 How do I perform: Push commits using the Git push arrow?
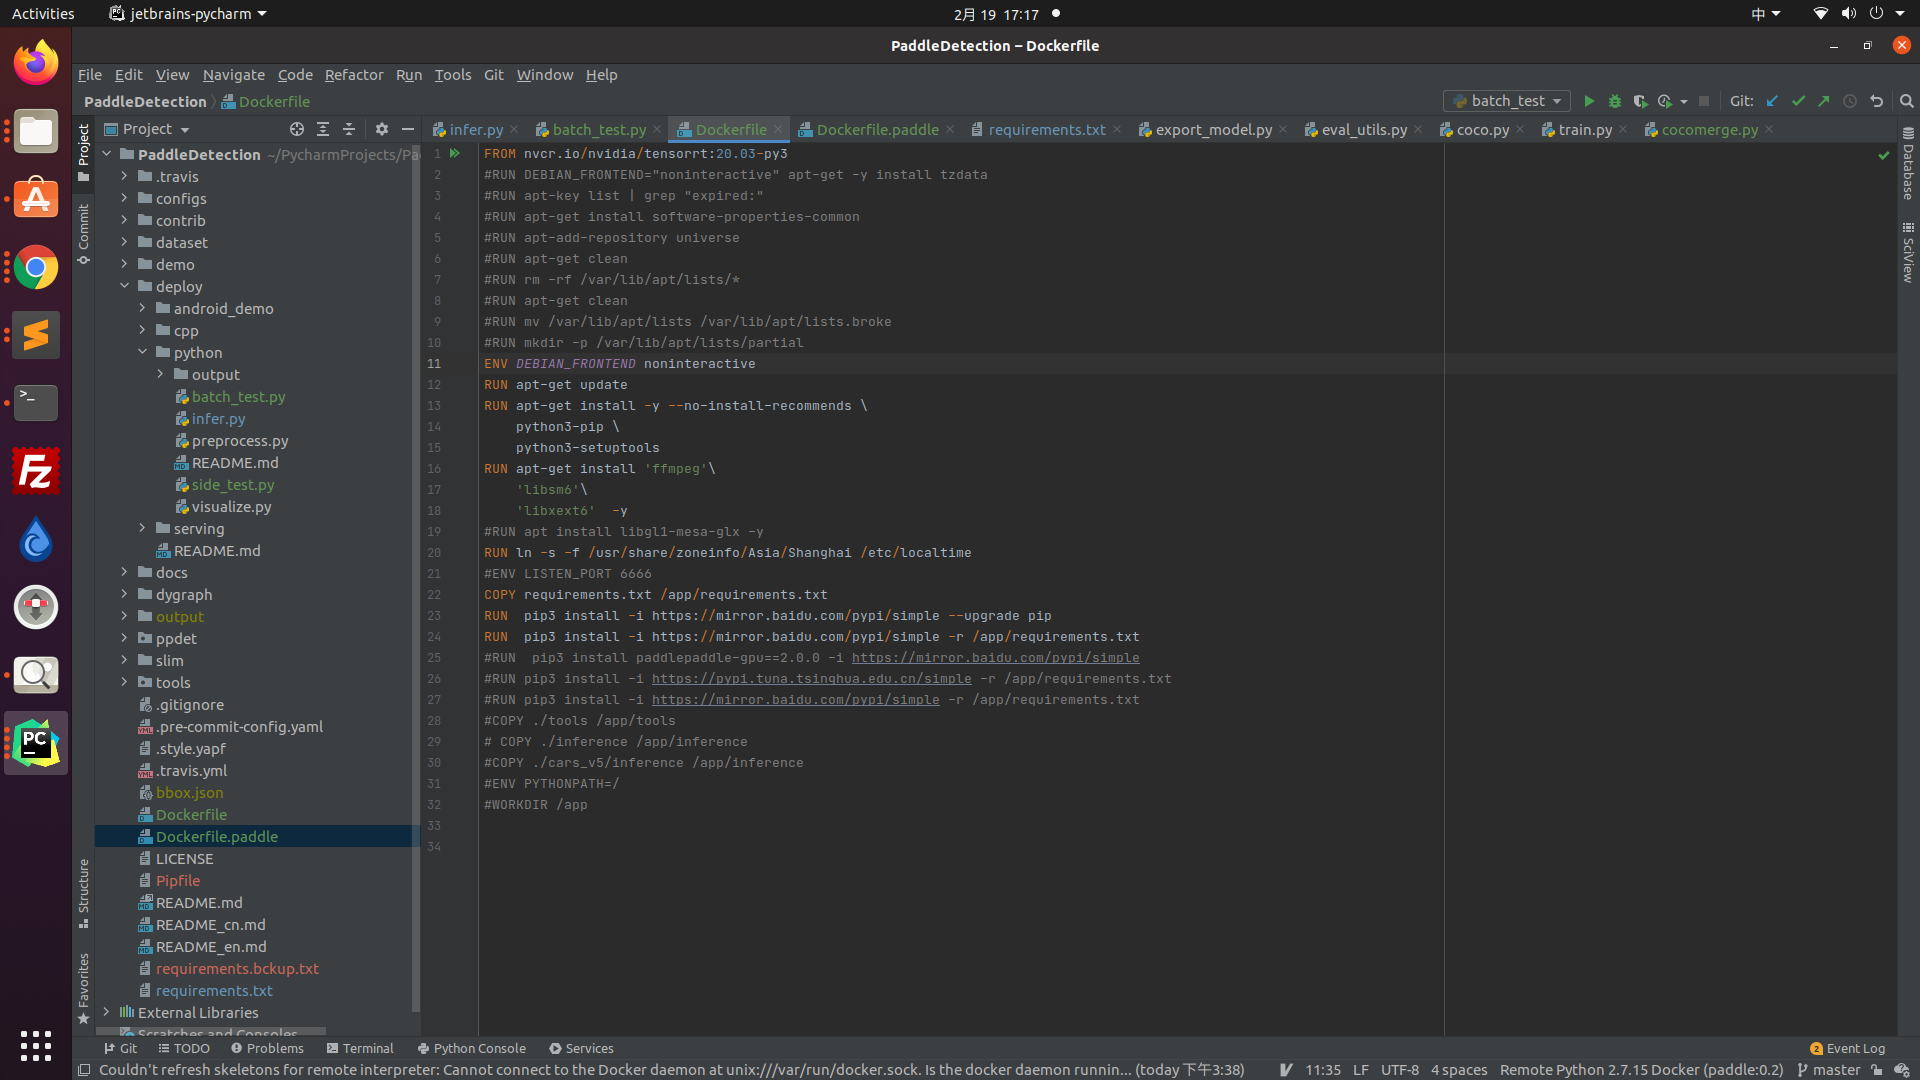(1823, 101)
